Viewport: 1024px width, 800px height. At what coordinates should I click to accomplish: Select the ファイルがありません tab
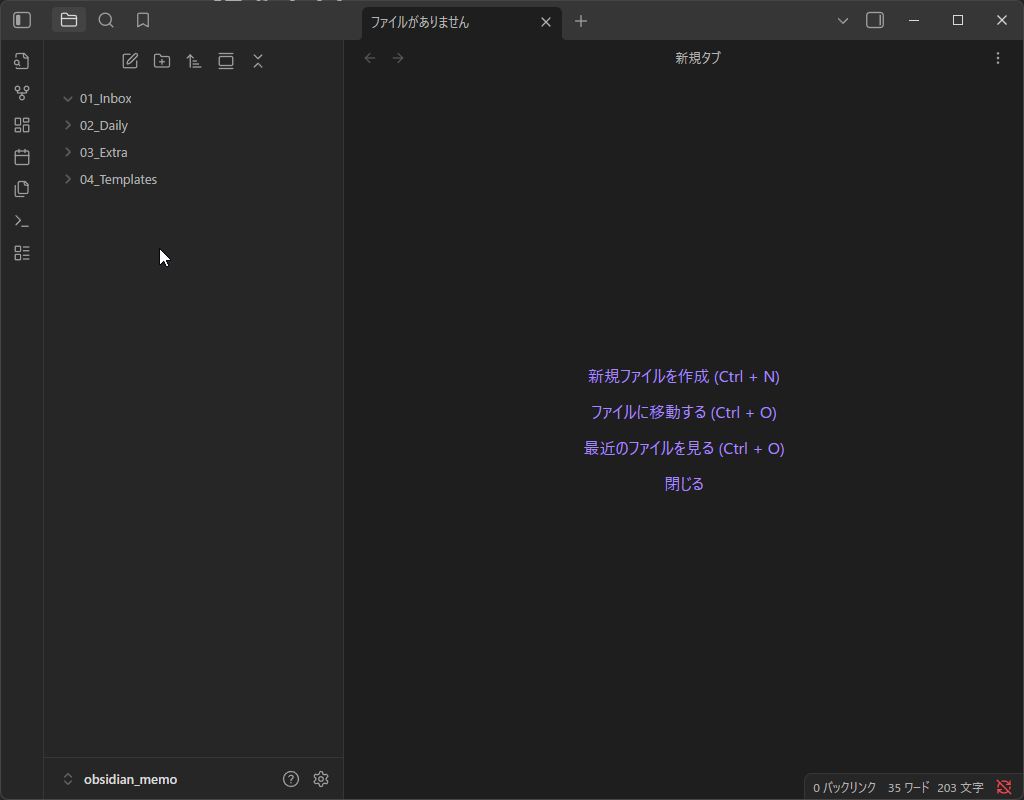(450, 22)
